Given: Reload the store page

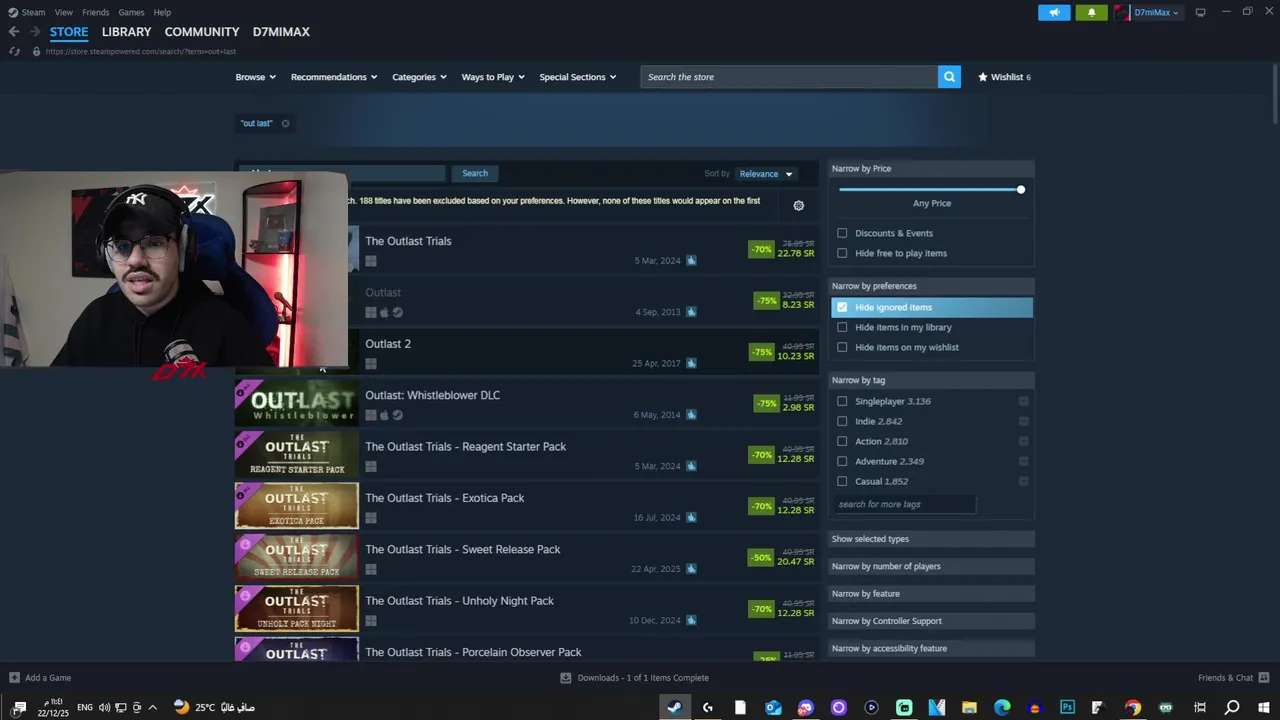Looking at the screenshot, I should point(14,51).
